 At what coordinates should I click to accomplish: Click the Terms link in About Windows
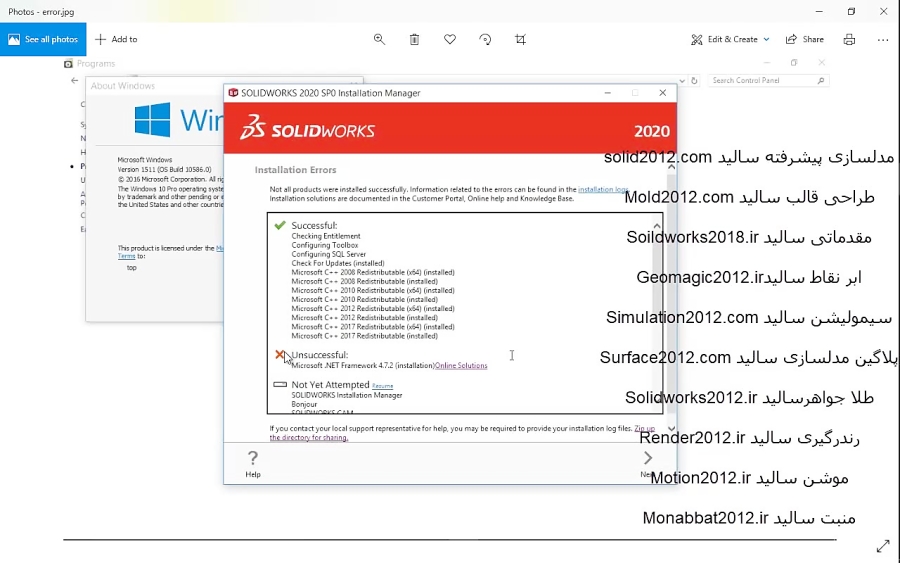[126, 256]
